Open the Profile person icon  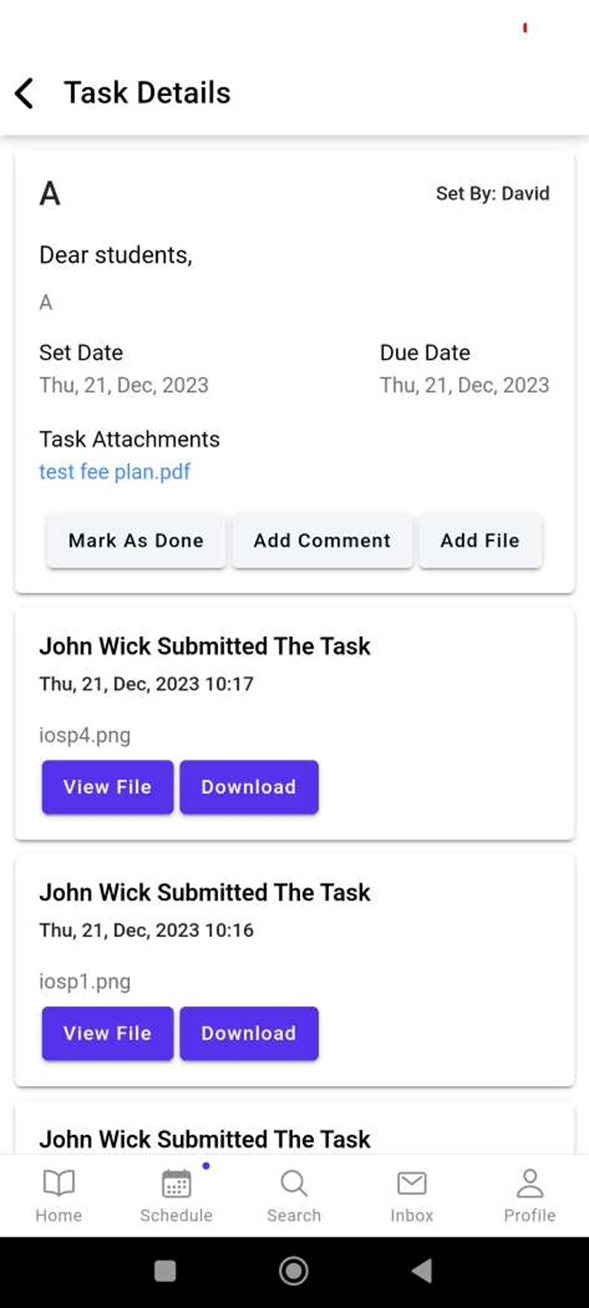[530, 1184]
